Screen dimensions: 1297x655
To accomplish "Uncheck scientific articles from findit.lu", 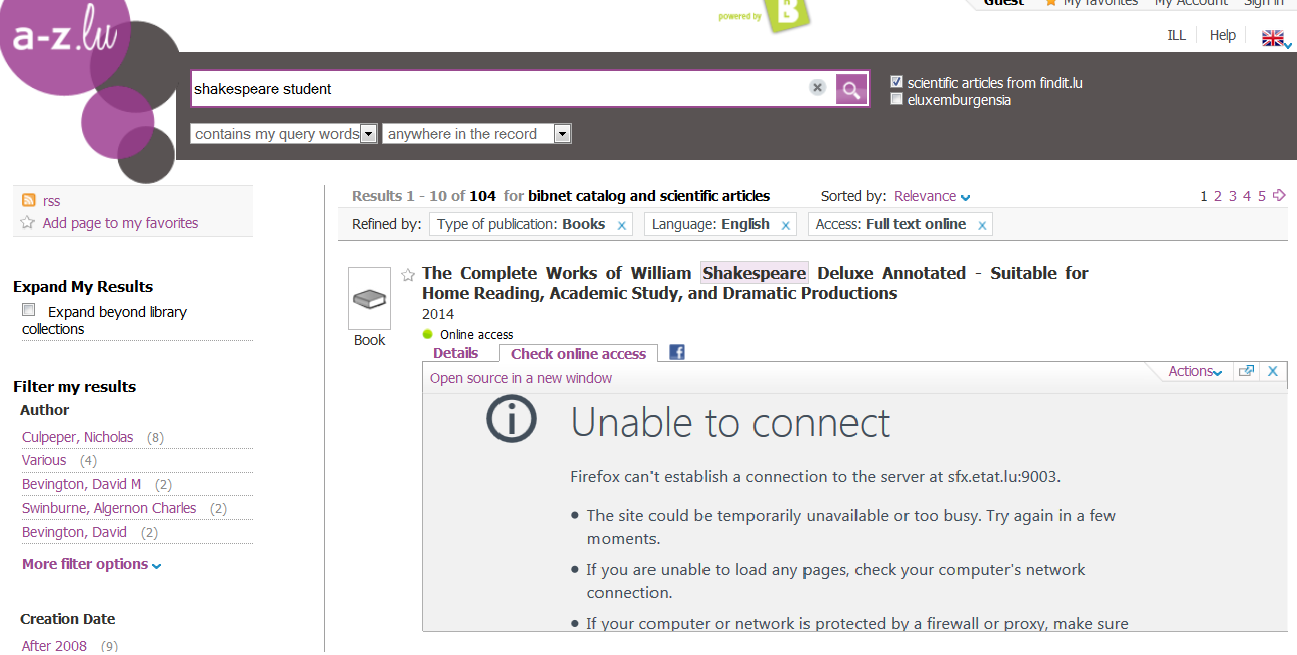I will click(897, 82).
